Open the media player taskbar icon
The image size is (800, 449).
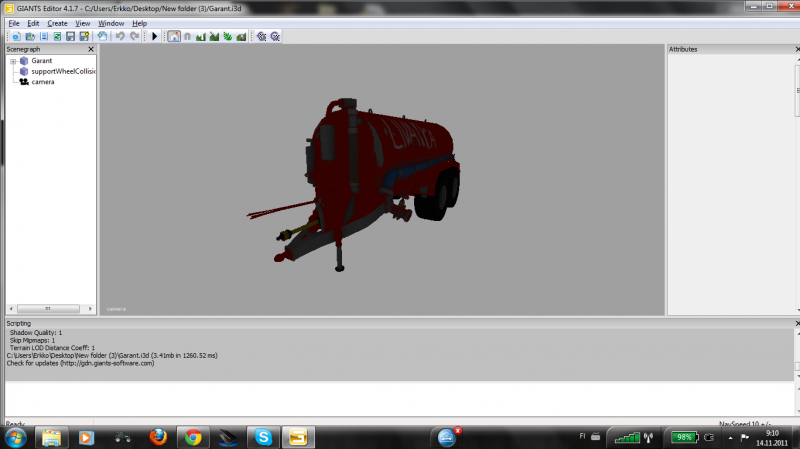click(87, 438)
